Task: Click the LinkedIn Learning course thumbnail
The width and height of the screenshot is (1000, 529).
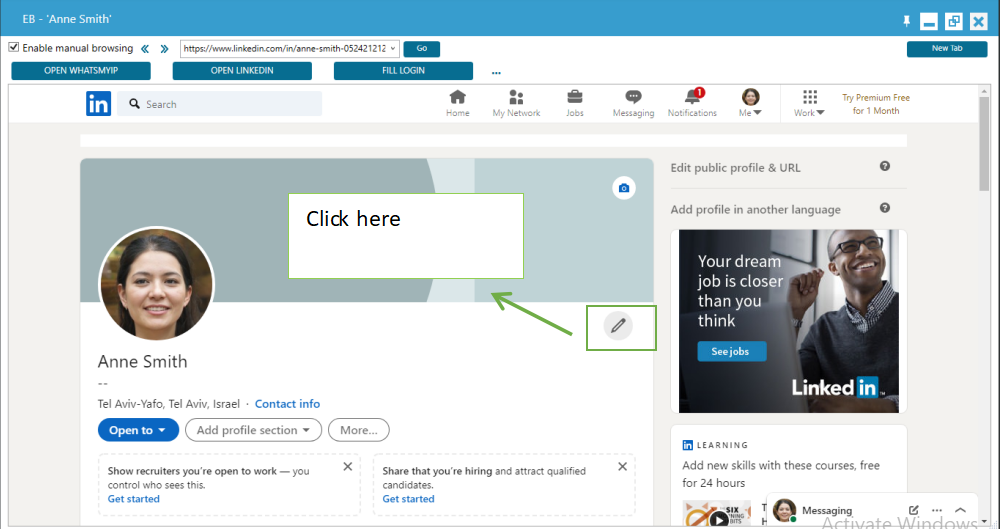Action: [717, 514]
